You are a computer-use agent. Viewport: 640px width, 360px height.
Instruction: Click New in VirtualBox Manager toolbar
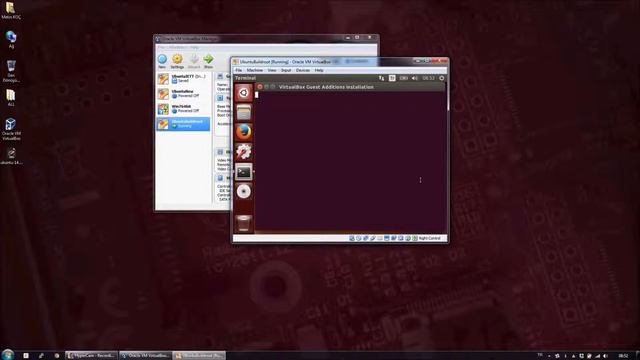[x=162, y=61]
